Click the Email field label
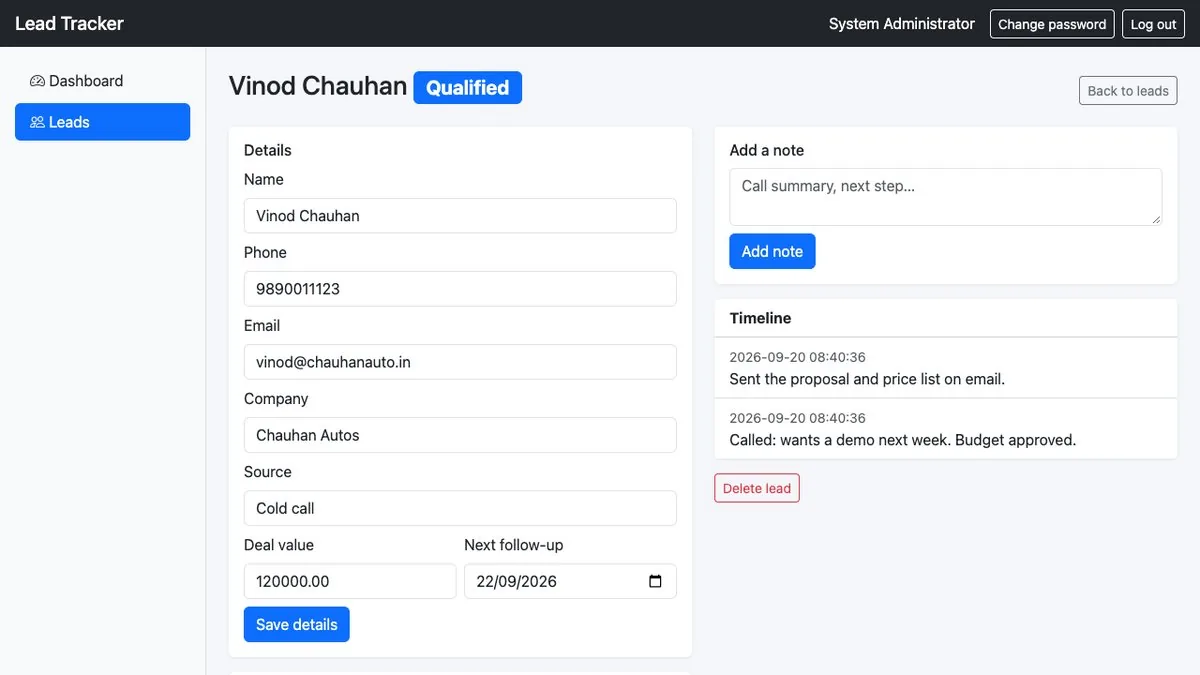1200x675 pixels. click(262, 326)
